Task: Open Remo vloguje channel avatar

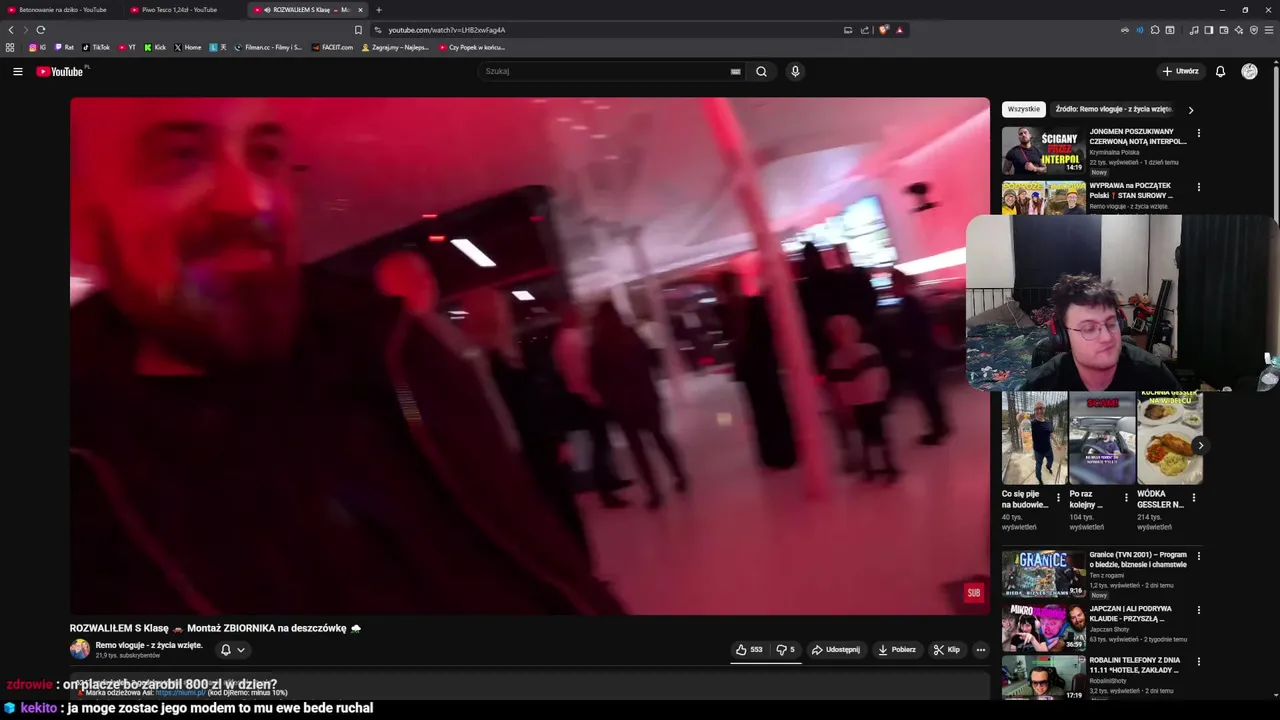Action: [x=79, y=649]
